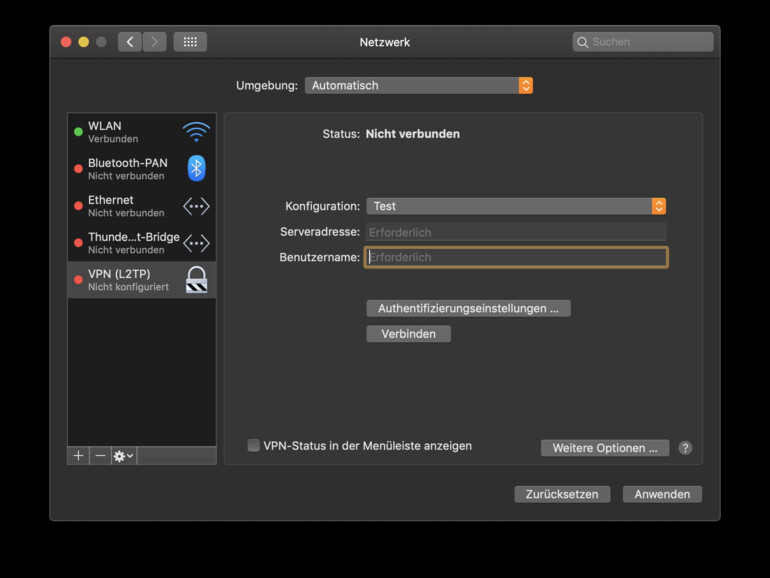Open the Umgebung dropdown

pyautogui.click(x=418, y=86)
